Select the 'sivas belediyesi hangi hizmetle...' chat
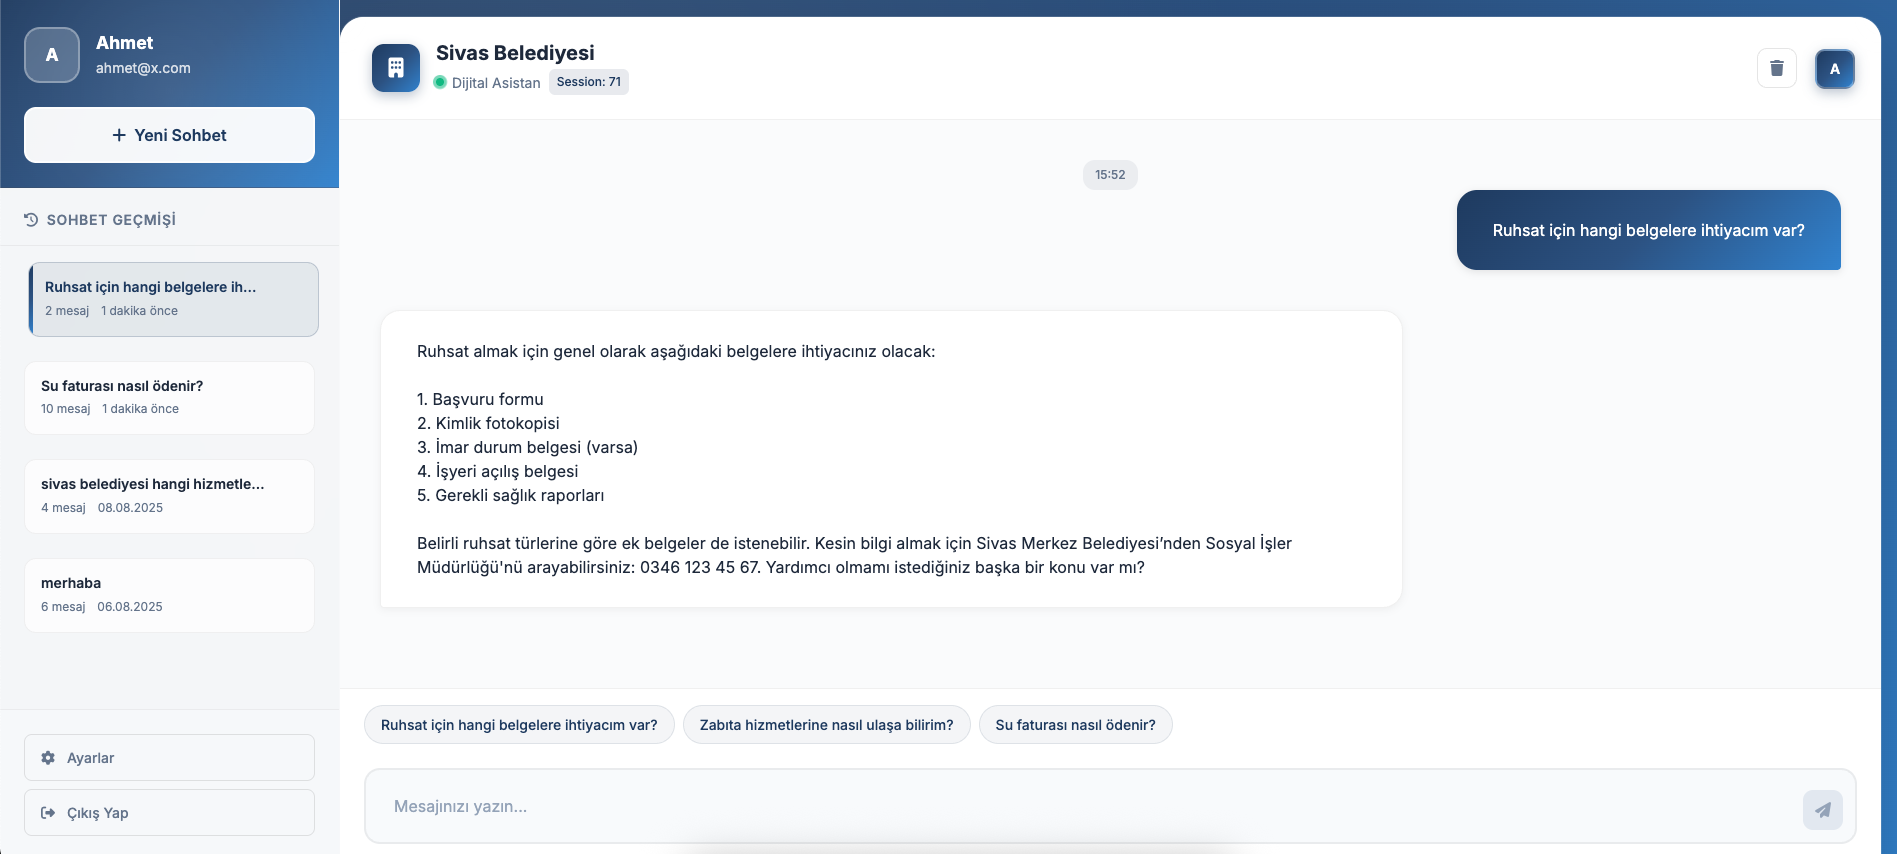 pos(169,496)
